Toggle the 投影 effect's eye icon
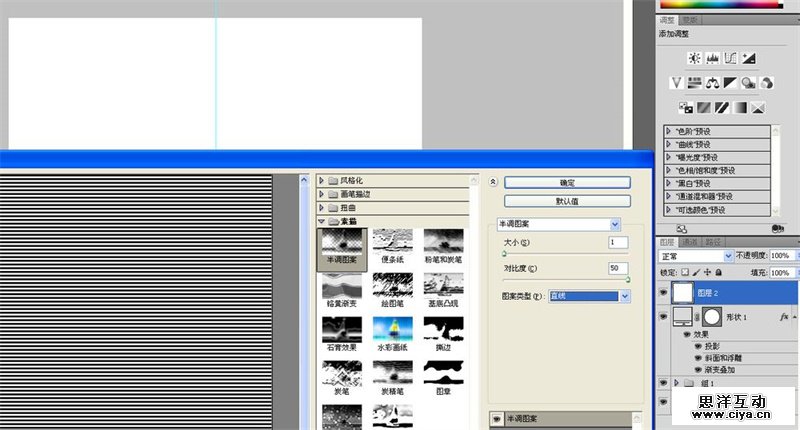This screenshot has height=430, width=800. 697,346
